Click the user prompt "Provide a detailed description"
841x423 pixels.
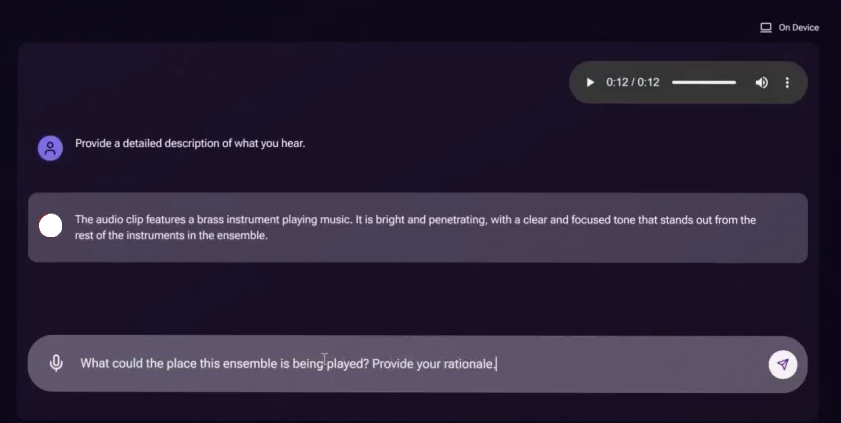(190, 143)
